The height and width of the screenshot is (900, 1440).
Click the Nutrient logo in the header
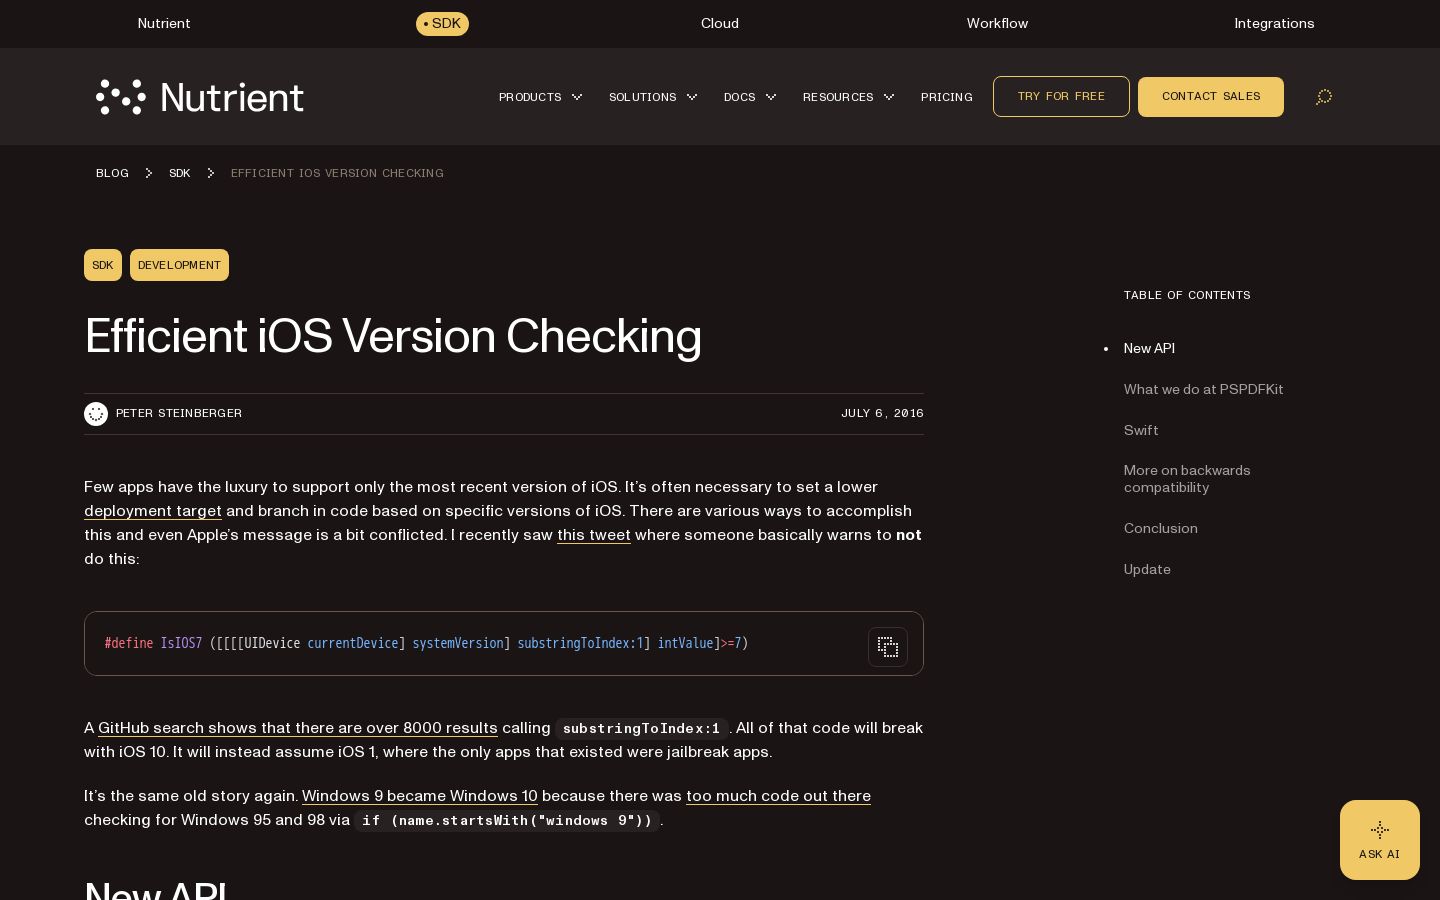(x=200, y=97)
